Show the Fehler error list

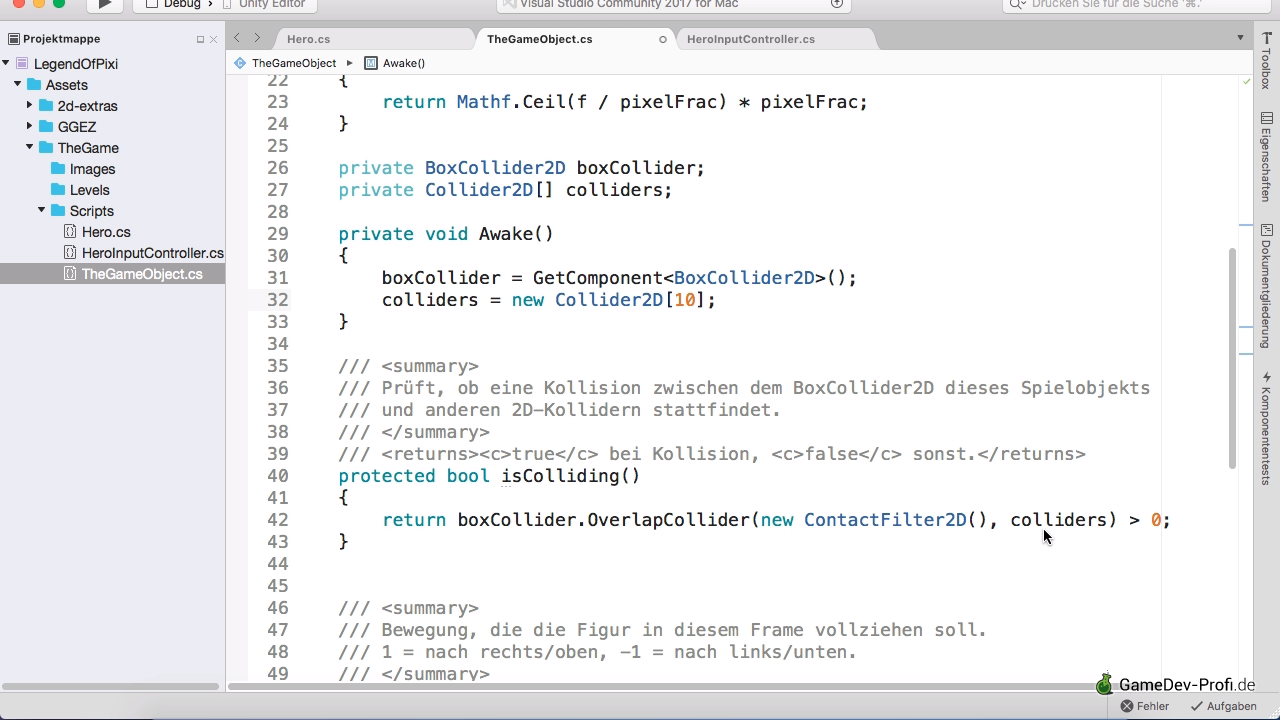(x=1145, y=706)
